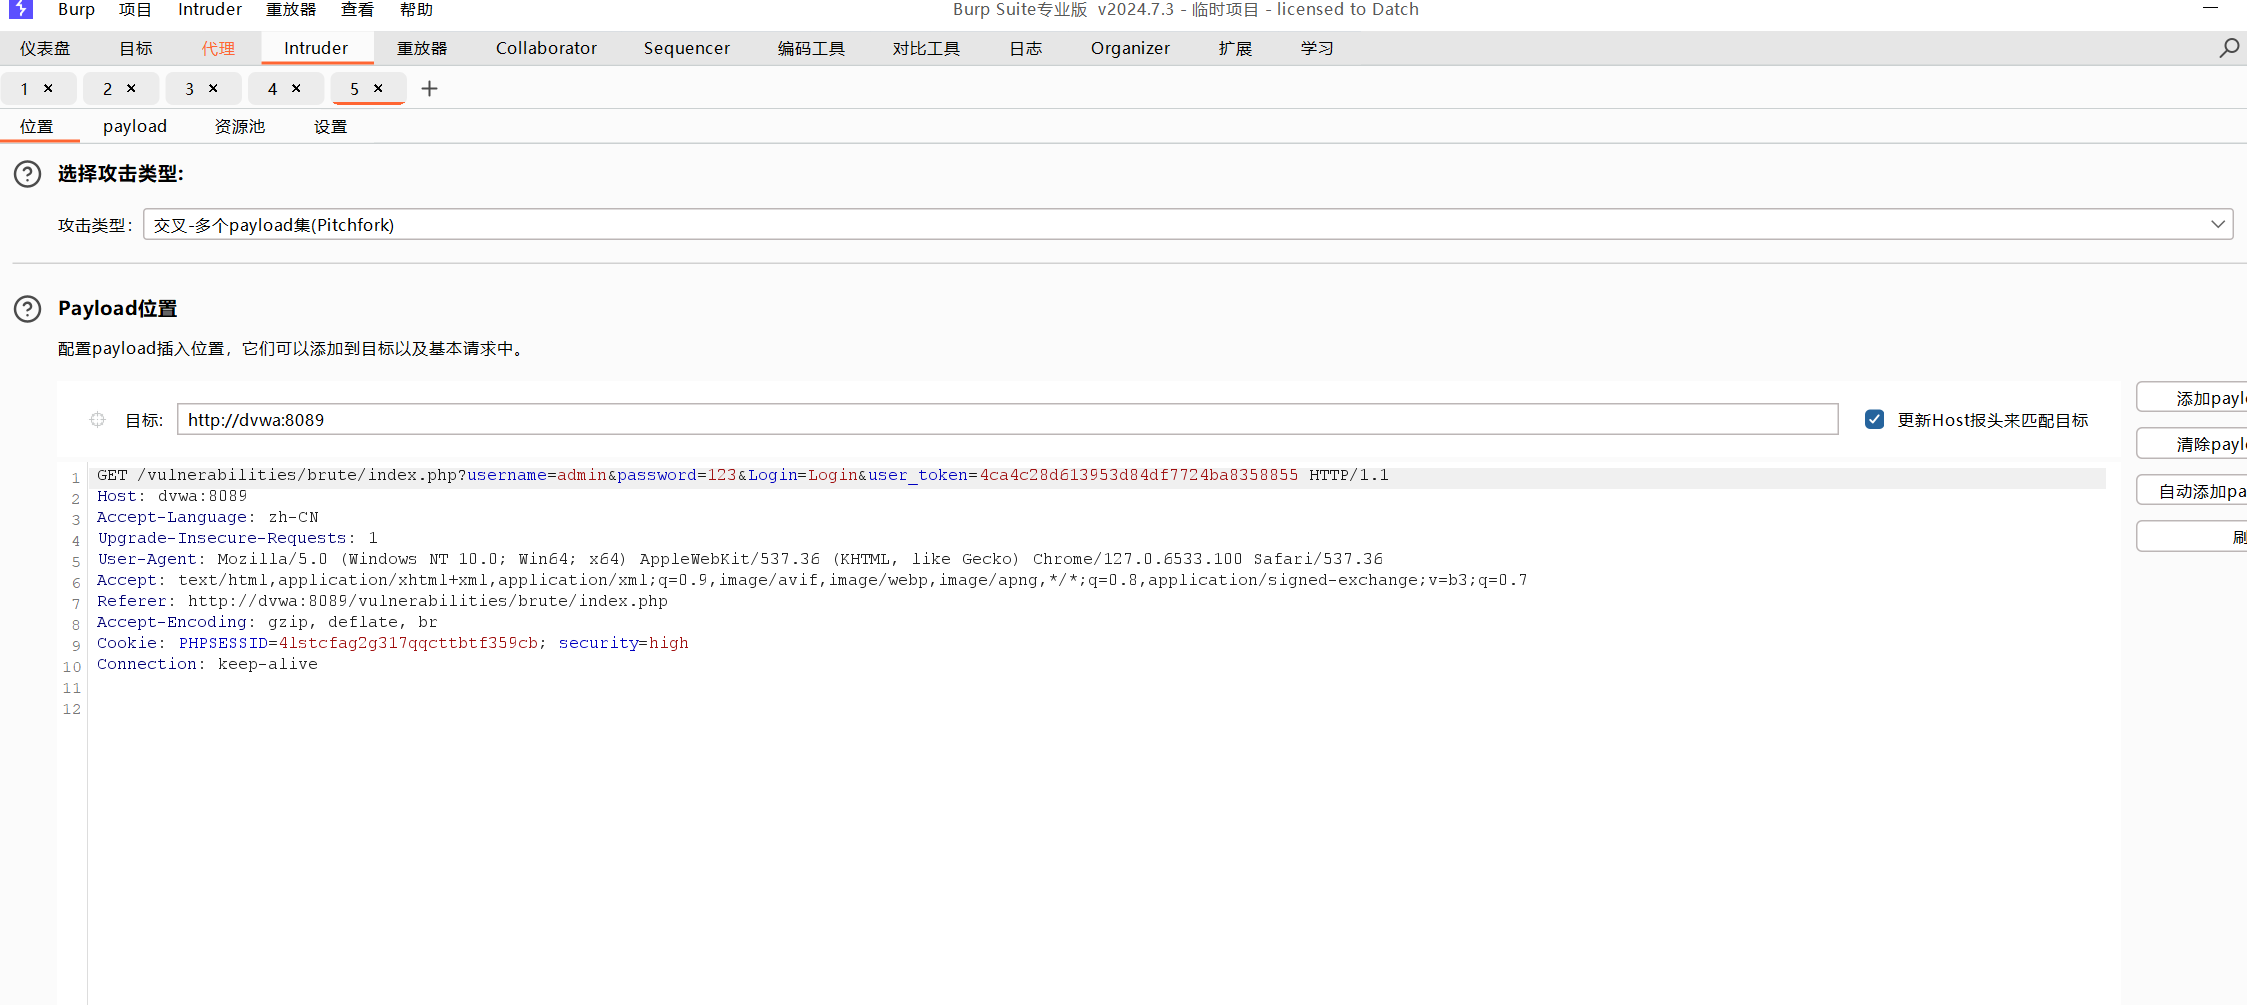
Task: Switch to Collaborator tab
Action: tap(546, 48)
